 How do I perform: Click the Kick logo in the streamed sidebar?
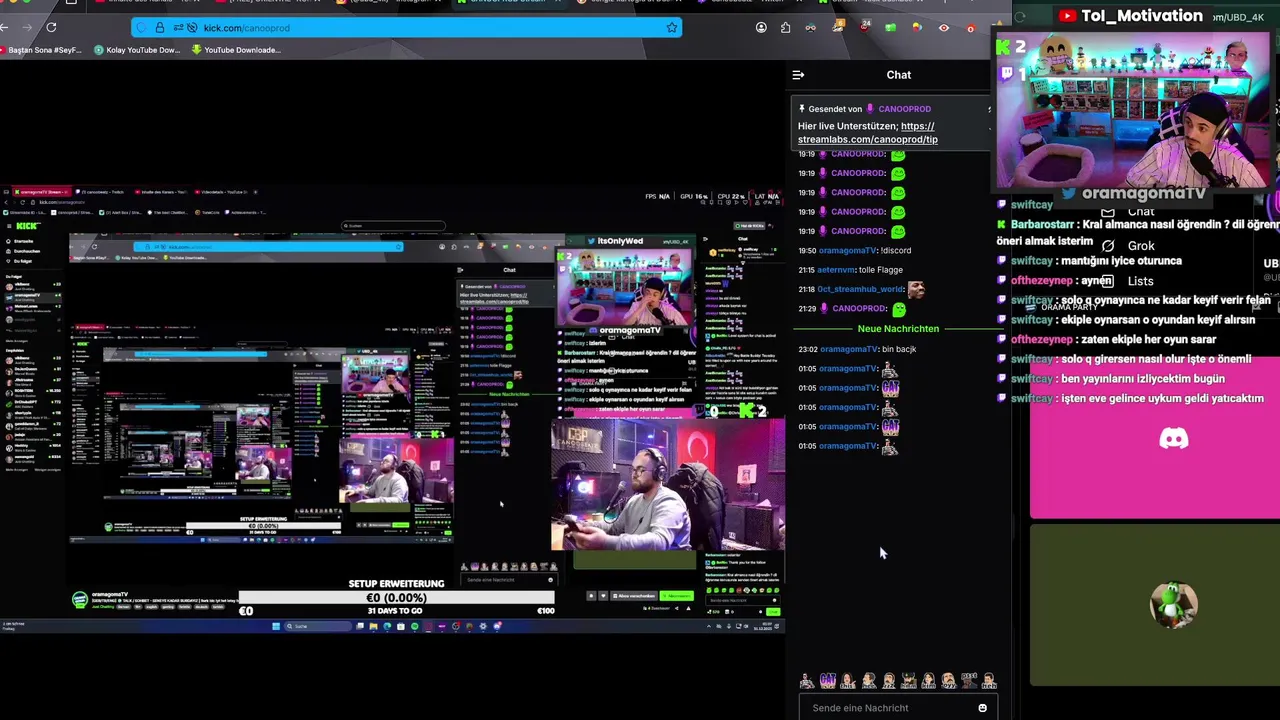point(28,227)
